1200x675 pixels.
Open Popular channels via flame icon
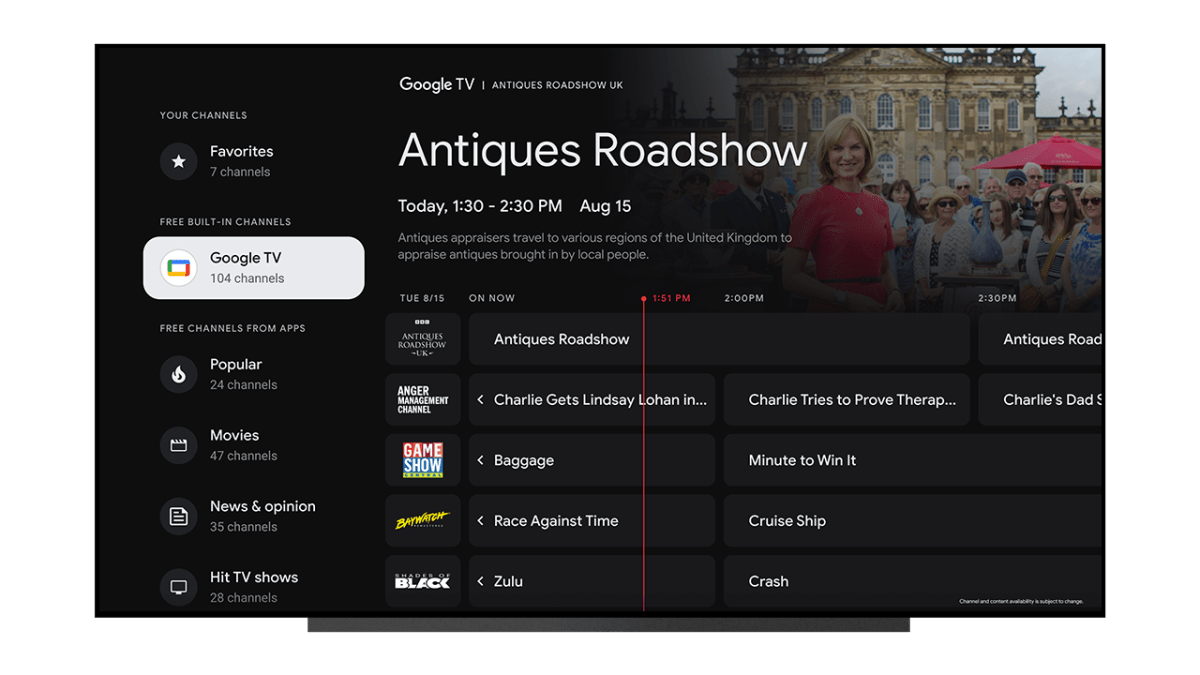(x=178, y=374)
